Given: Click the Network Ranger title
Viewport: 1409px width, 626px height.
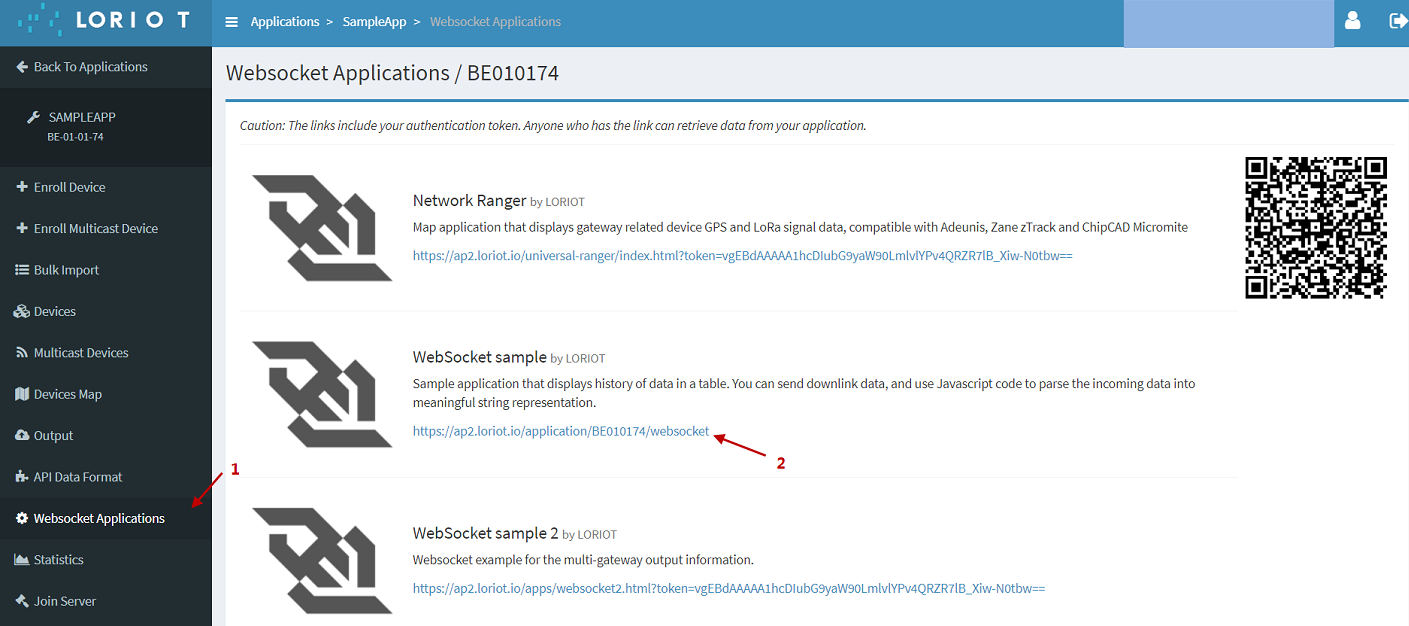Looking at the screenshot, I should tap(469, 200).
